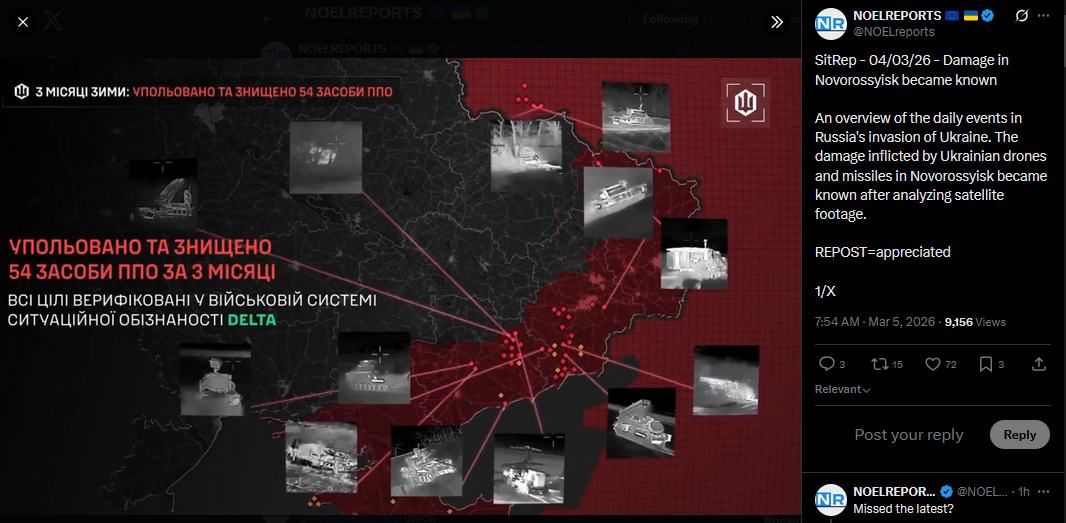Like the post with heart icon

tap(933, 365)
